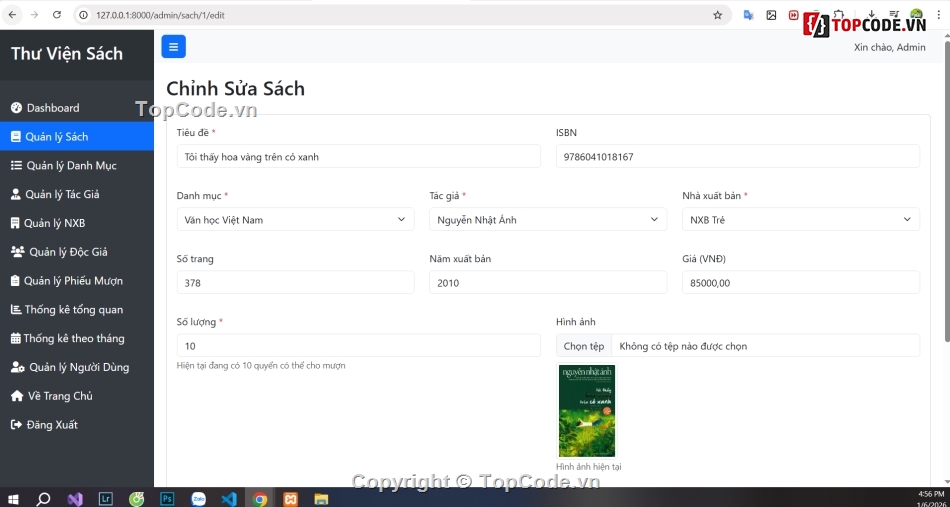Click into the Số lượng field
Image resolution: width=950 pixels, height=507 pixels.
359,345
